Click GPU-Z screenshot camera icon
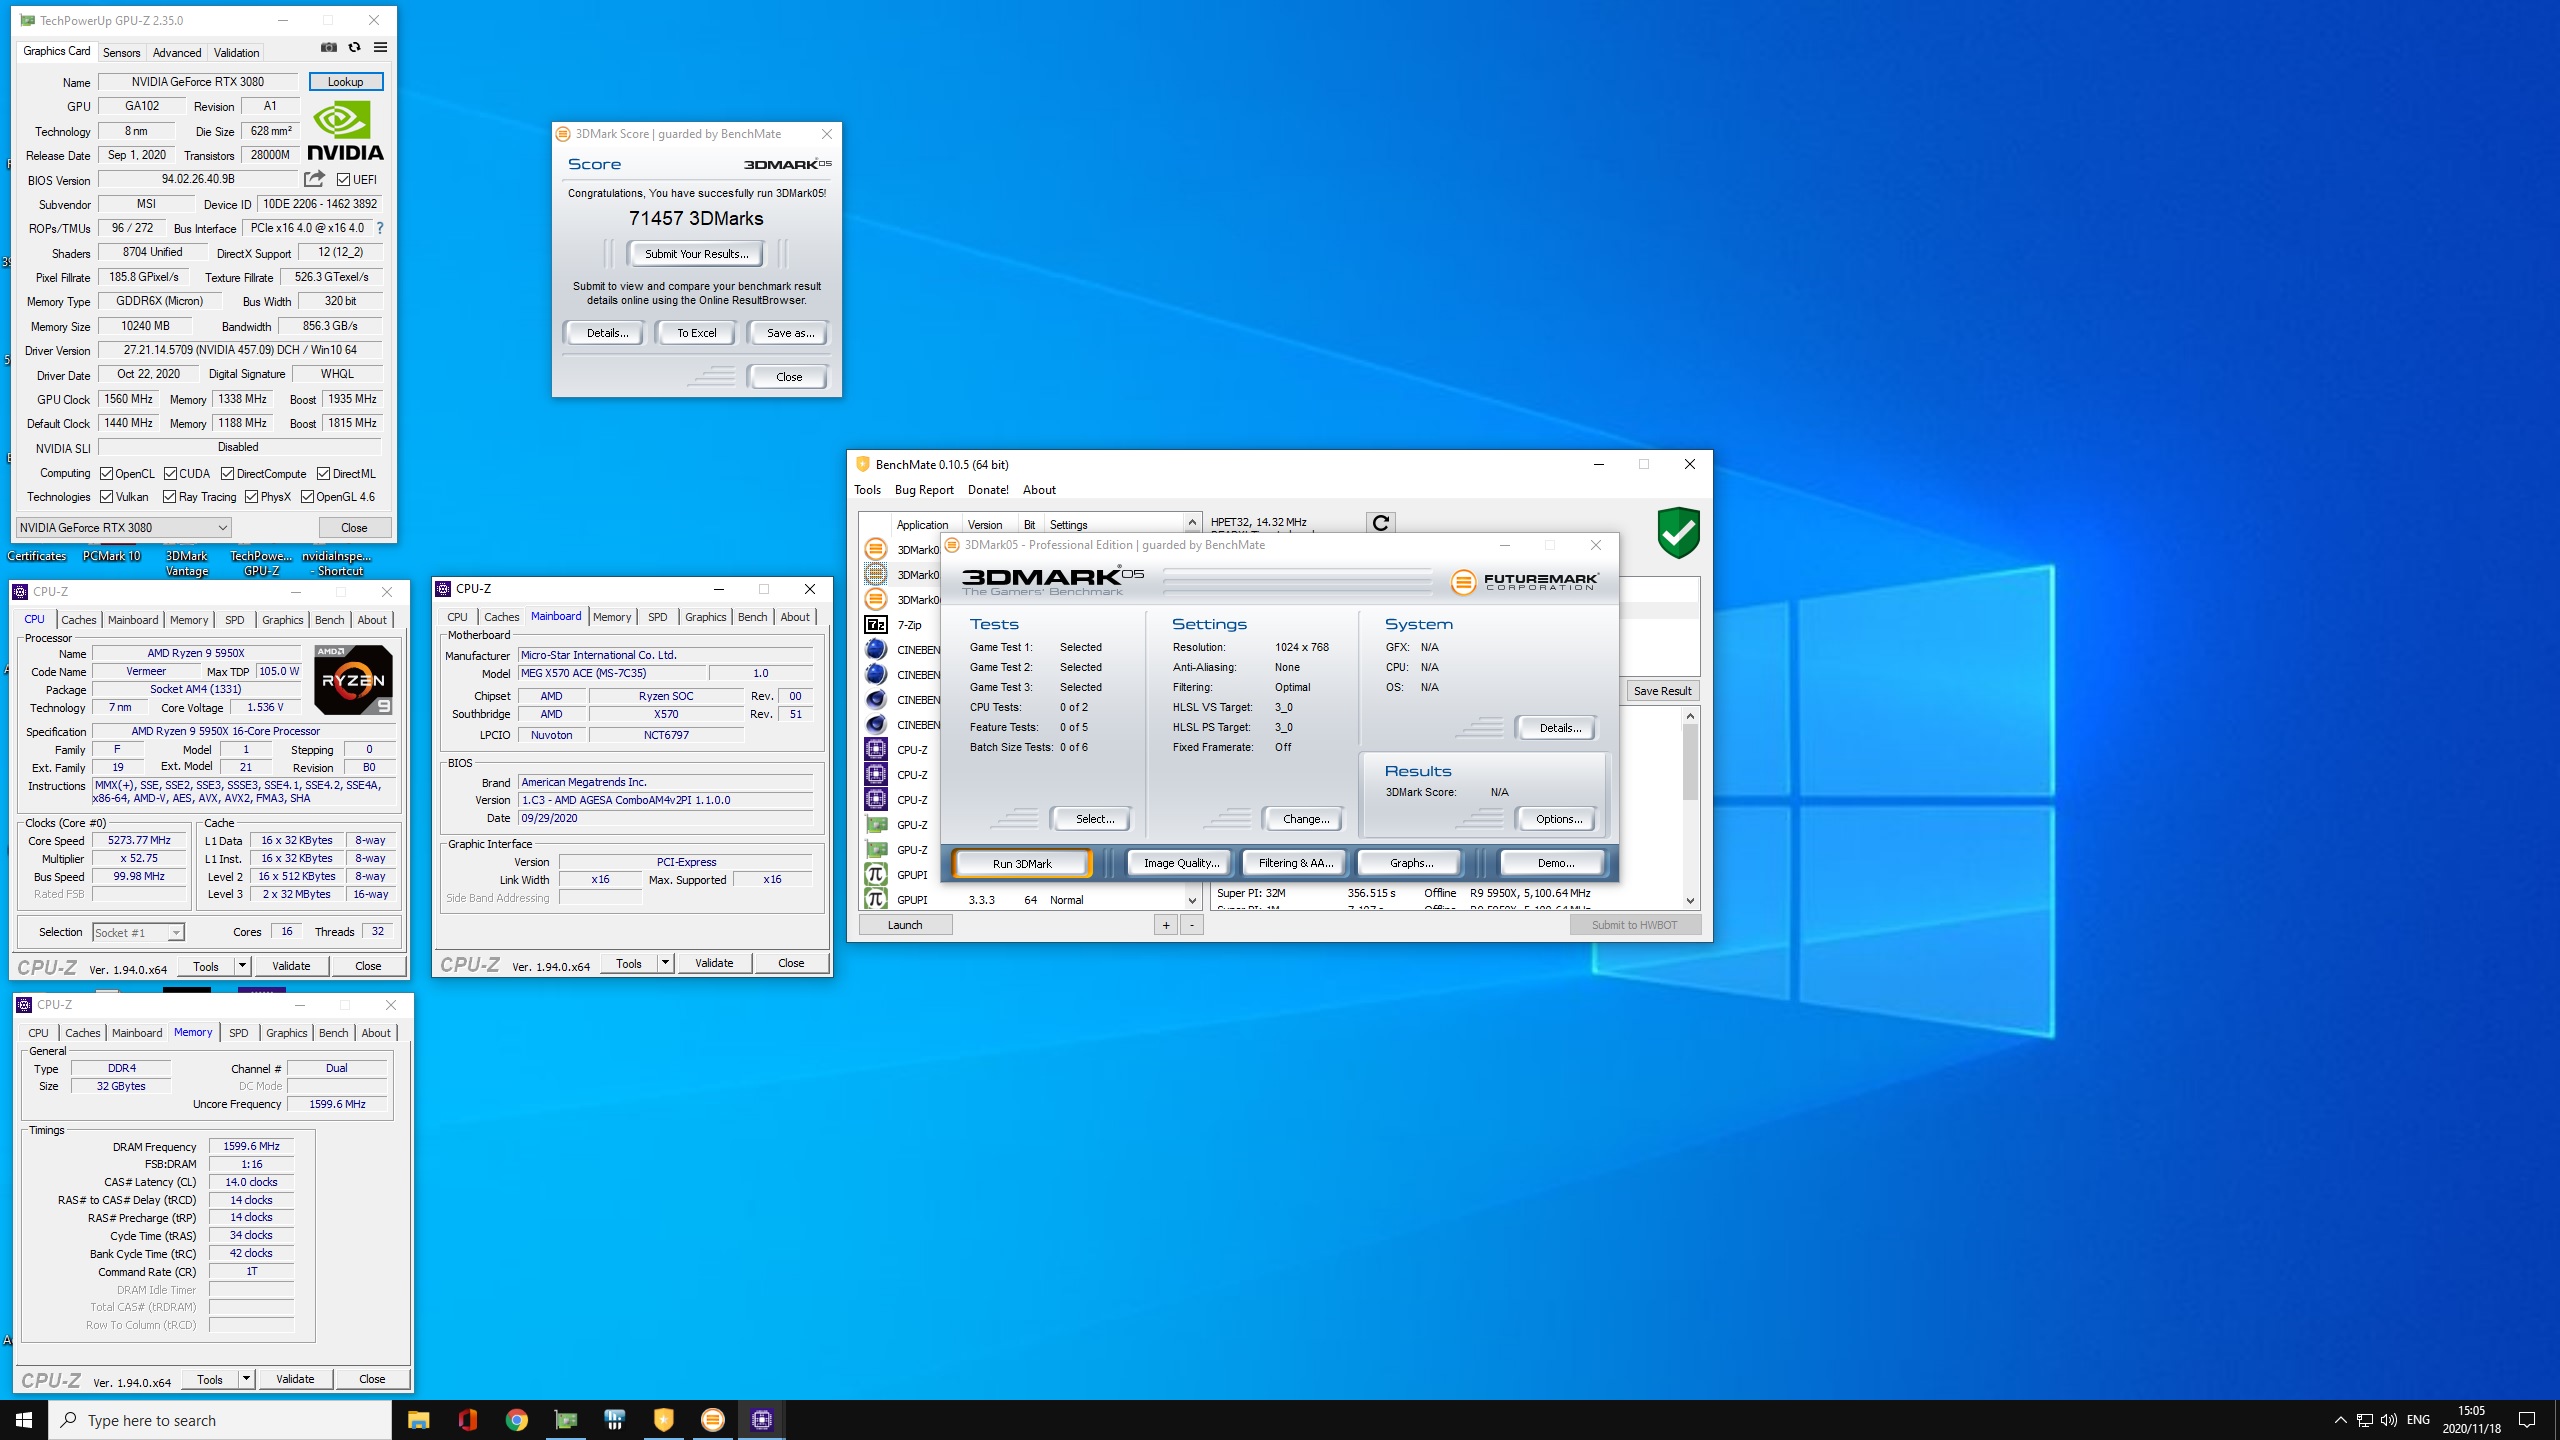The height and width of the screenshot is (1440, 2560). click(x=328, y=47)
